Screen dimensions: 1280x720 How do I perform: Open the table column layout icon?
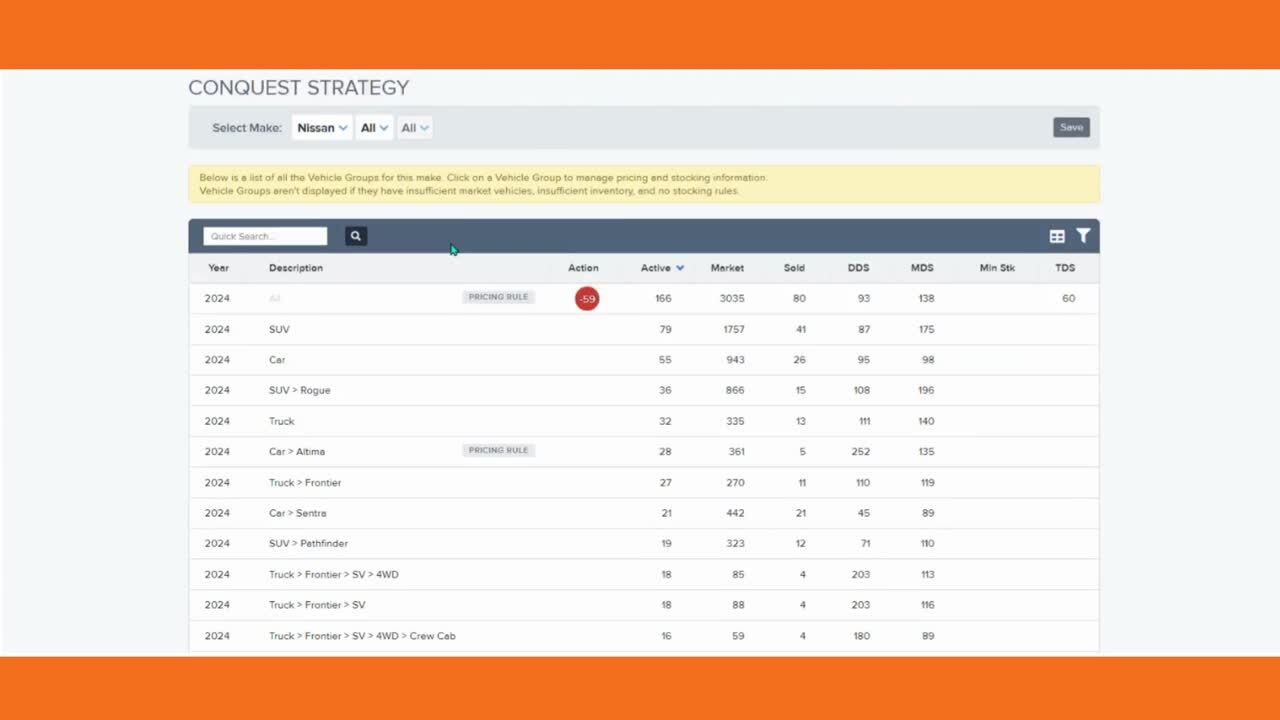pyautogui.click(x=1057, y=236)
